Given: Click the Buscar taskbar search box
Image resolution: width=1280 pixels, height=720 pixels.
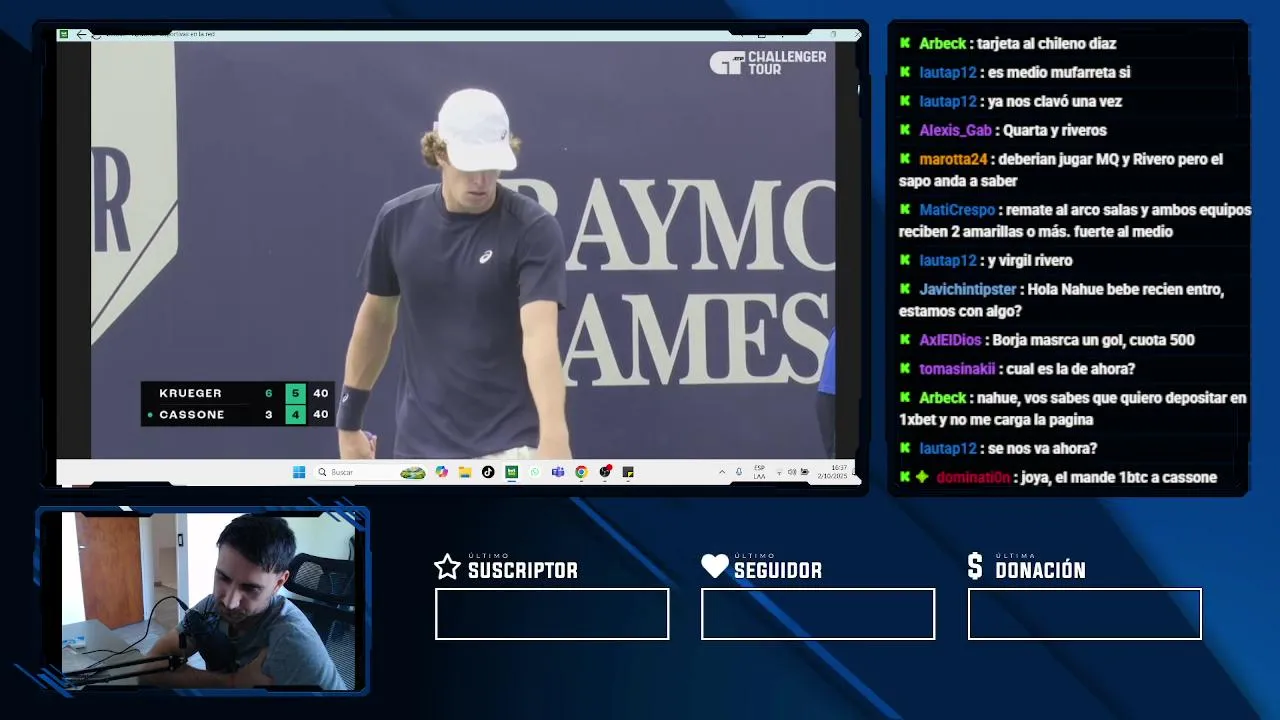Looking at the screenshot, I should 372,472.
